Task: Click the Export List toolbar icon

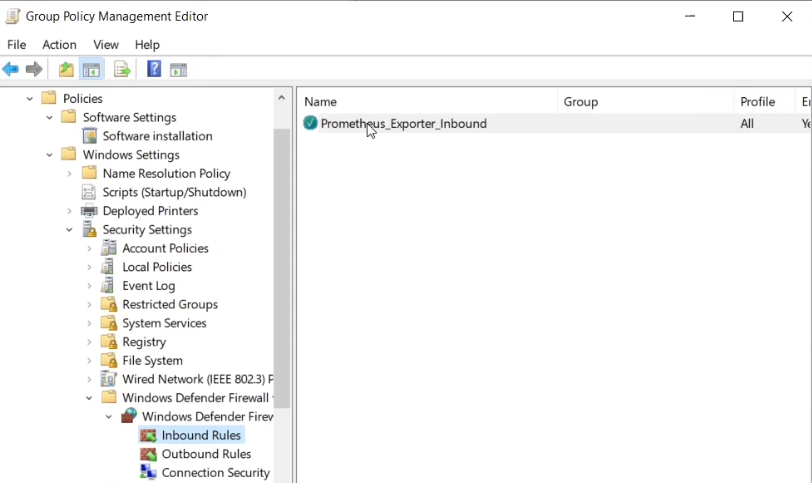Action: point(122,69)
